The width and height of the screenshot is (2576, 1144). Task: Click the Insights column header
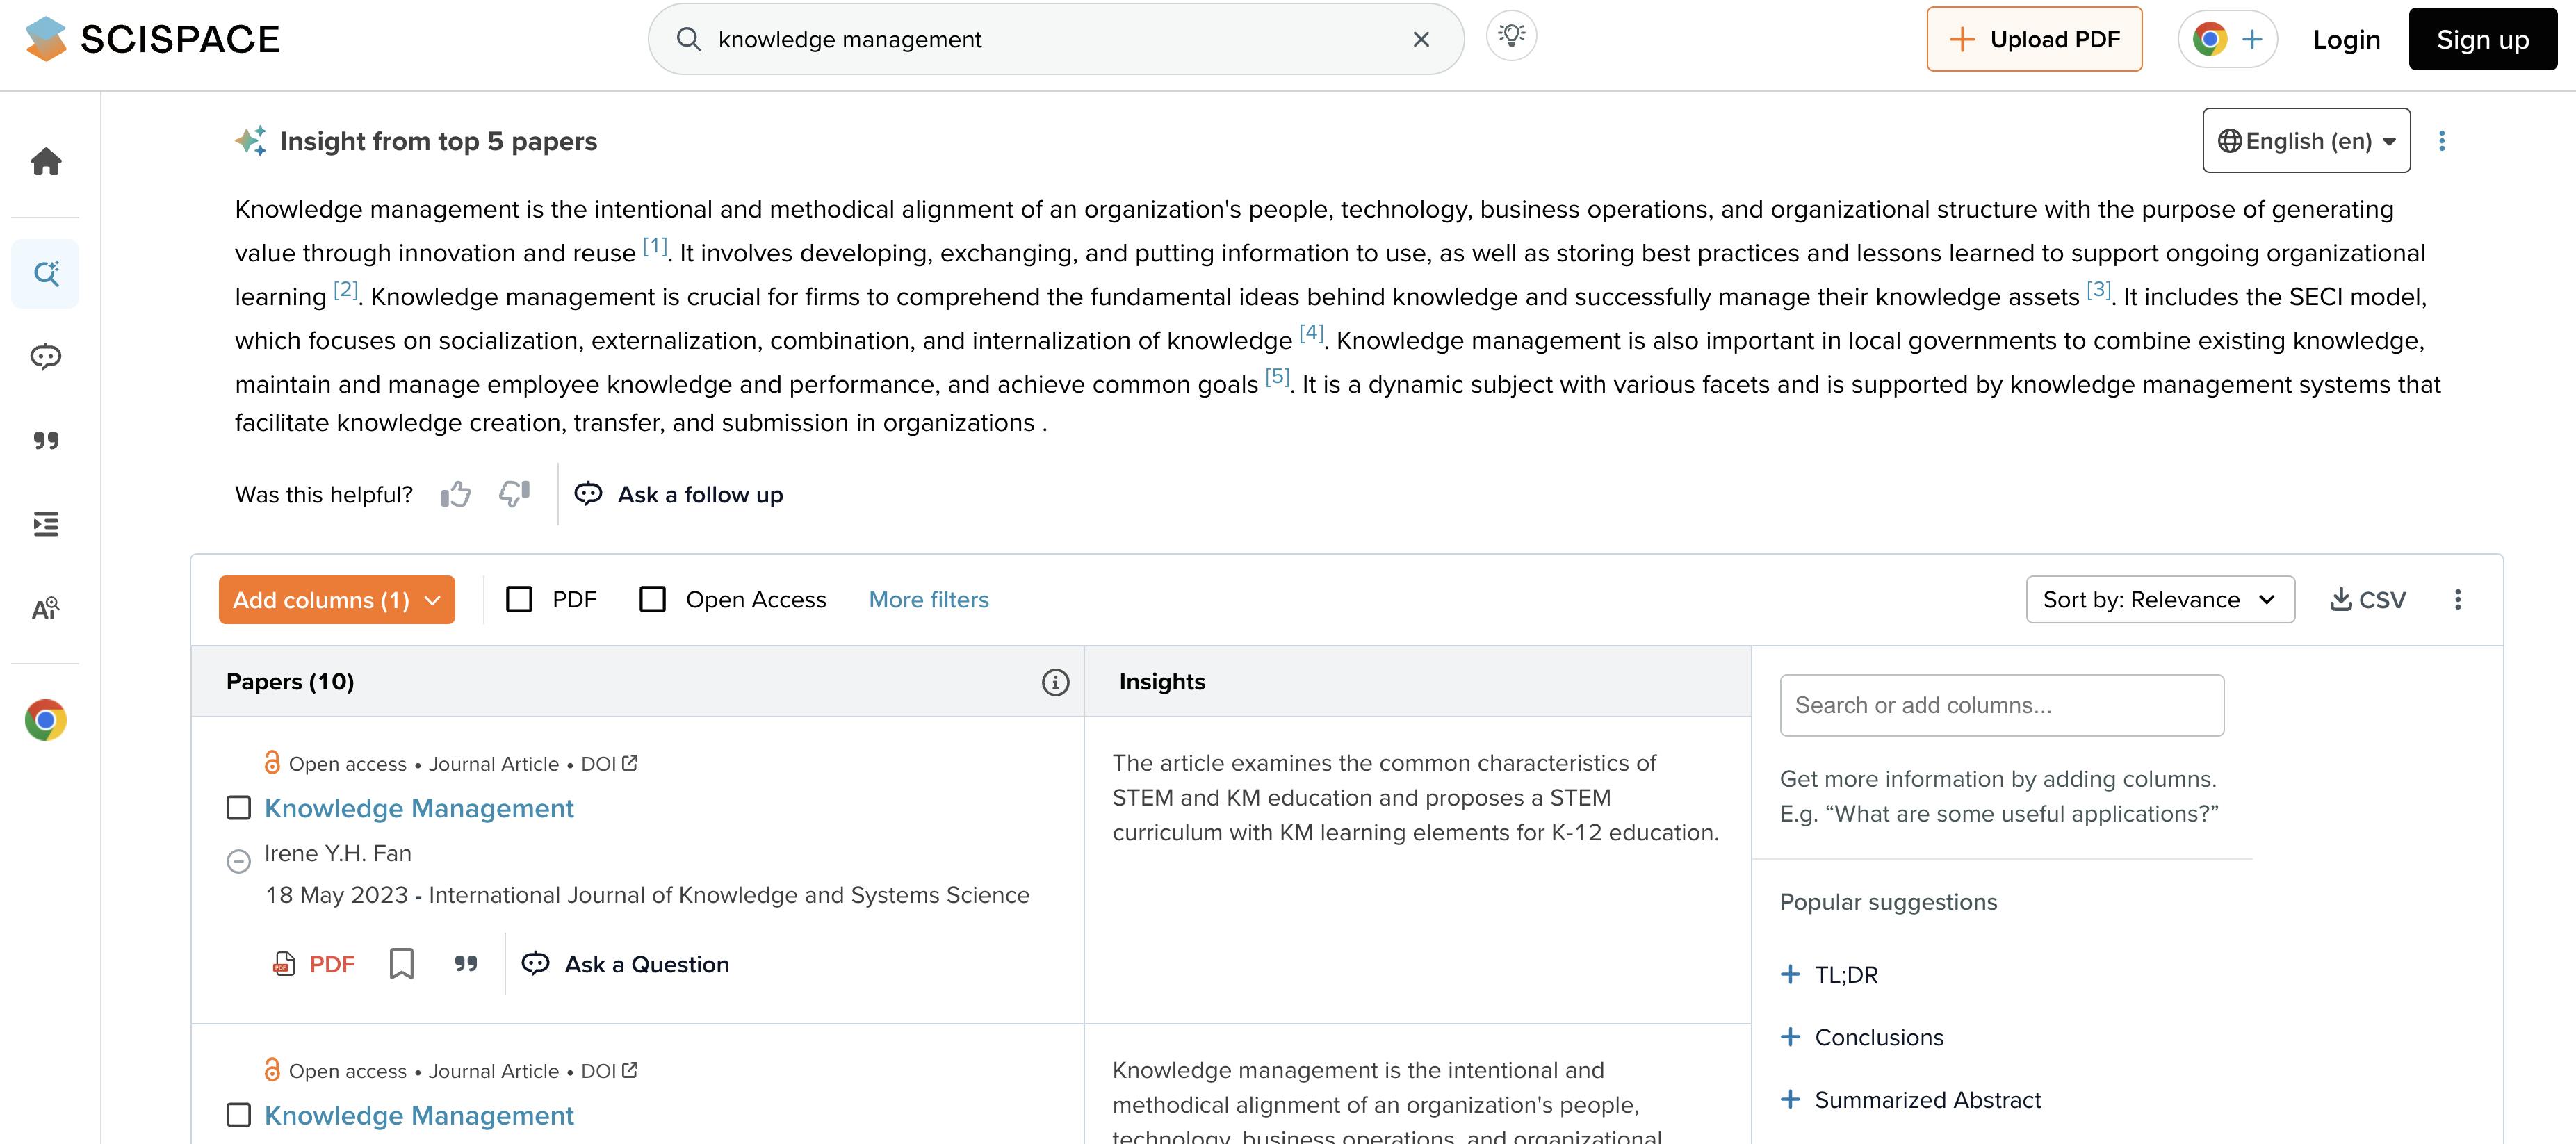1417,682
